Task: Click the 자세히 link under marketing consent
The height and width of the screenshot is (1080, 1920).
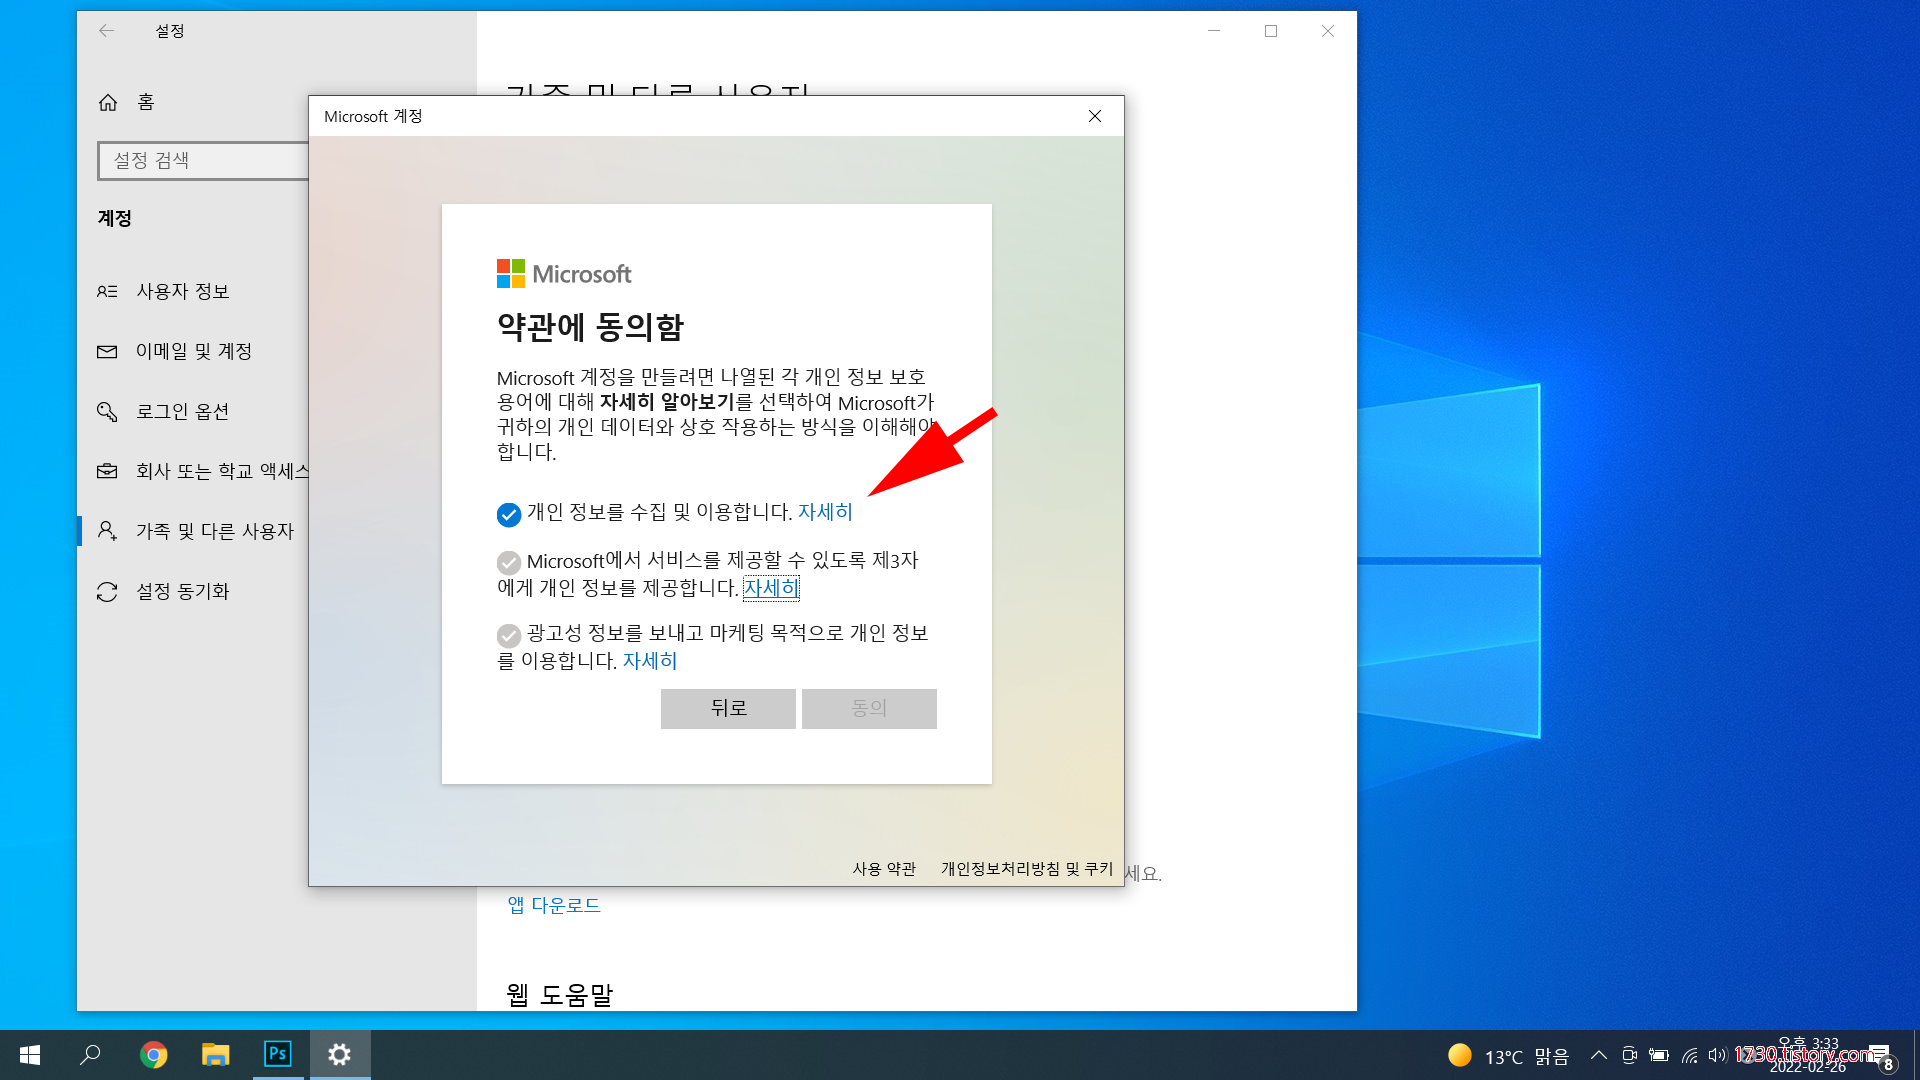Action: [650, 661]
